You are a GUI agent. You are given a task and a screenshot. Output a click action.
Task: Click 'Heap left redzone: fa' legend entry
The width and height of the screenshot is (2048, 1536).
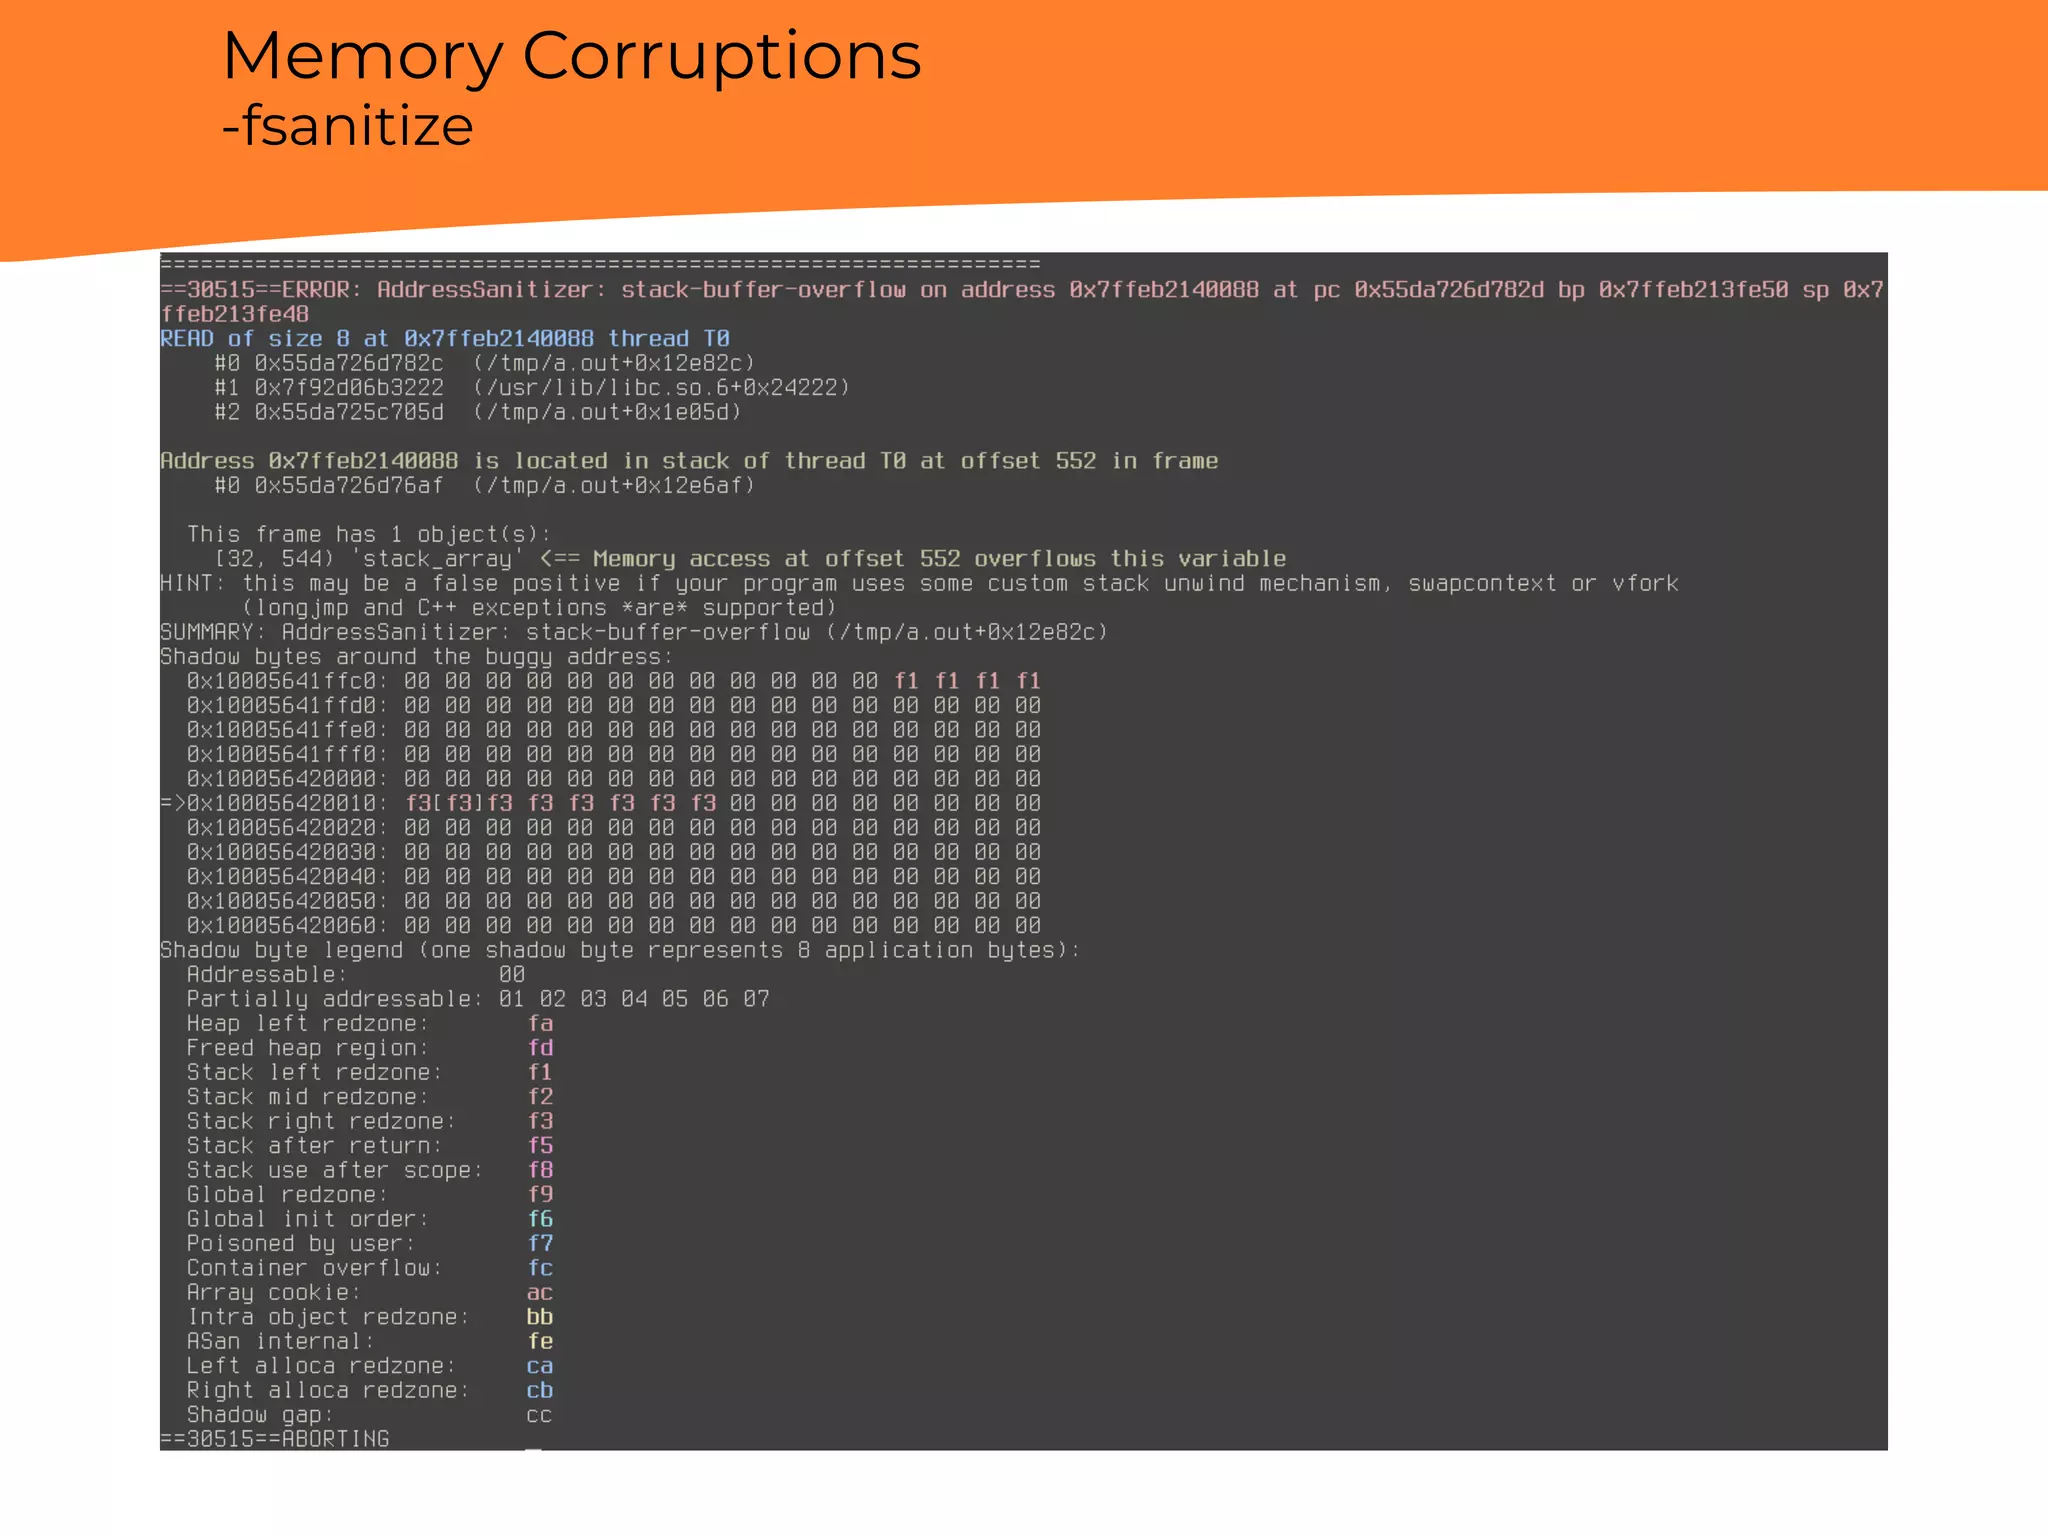click(x=370, y=1024)
